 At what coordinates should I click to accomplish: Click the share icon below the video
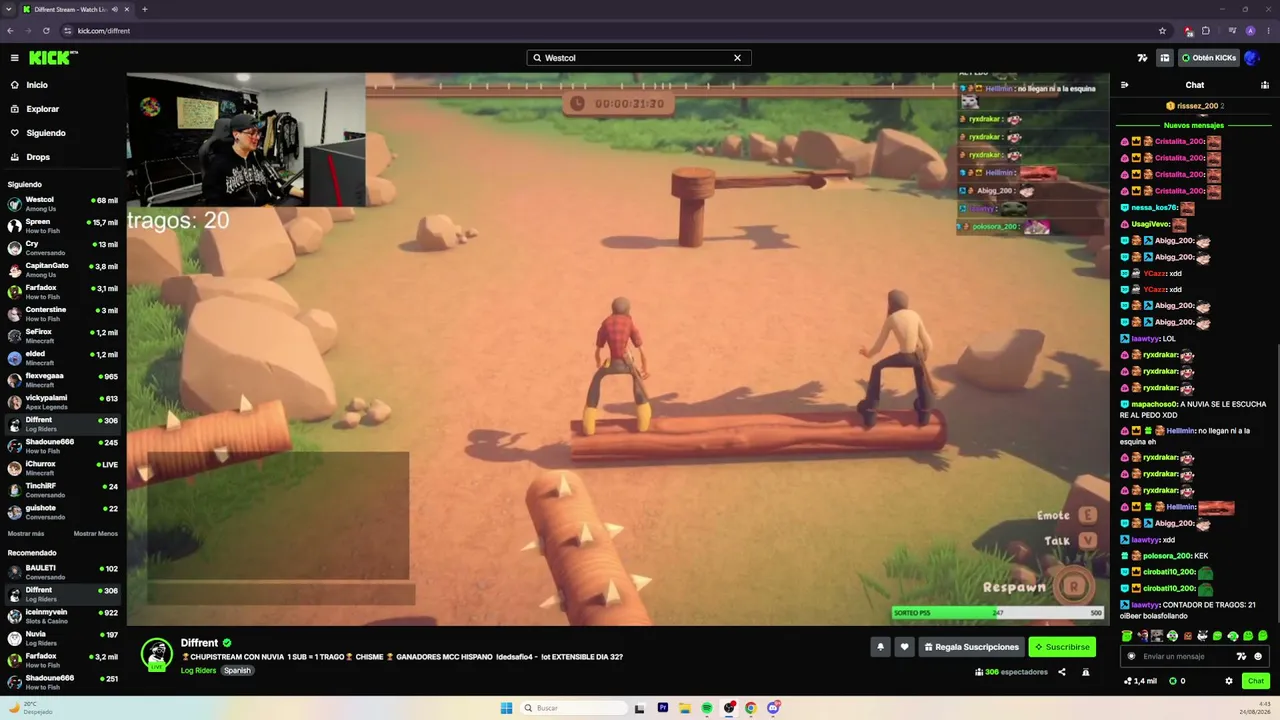[x=1062, y=672]
